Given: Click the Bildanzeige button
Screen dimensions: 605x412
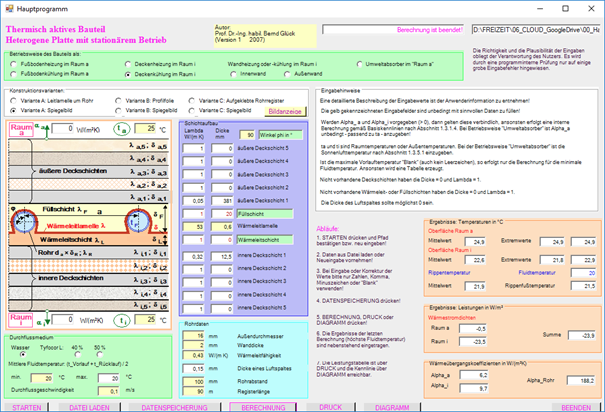Looking at the screenshot, I should (285, 111).
